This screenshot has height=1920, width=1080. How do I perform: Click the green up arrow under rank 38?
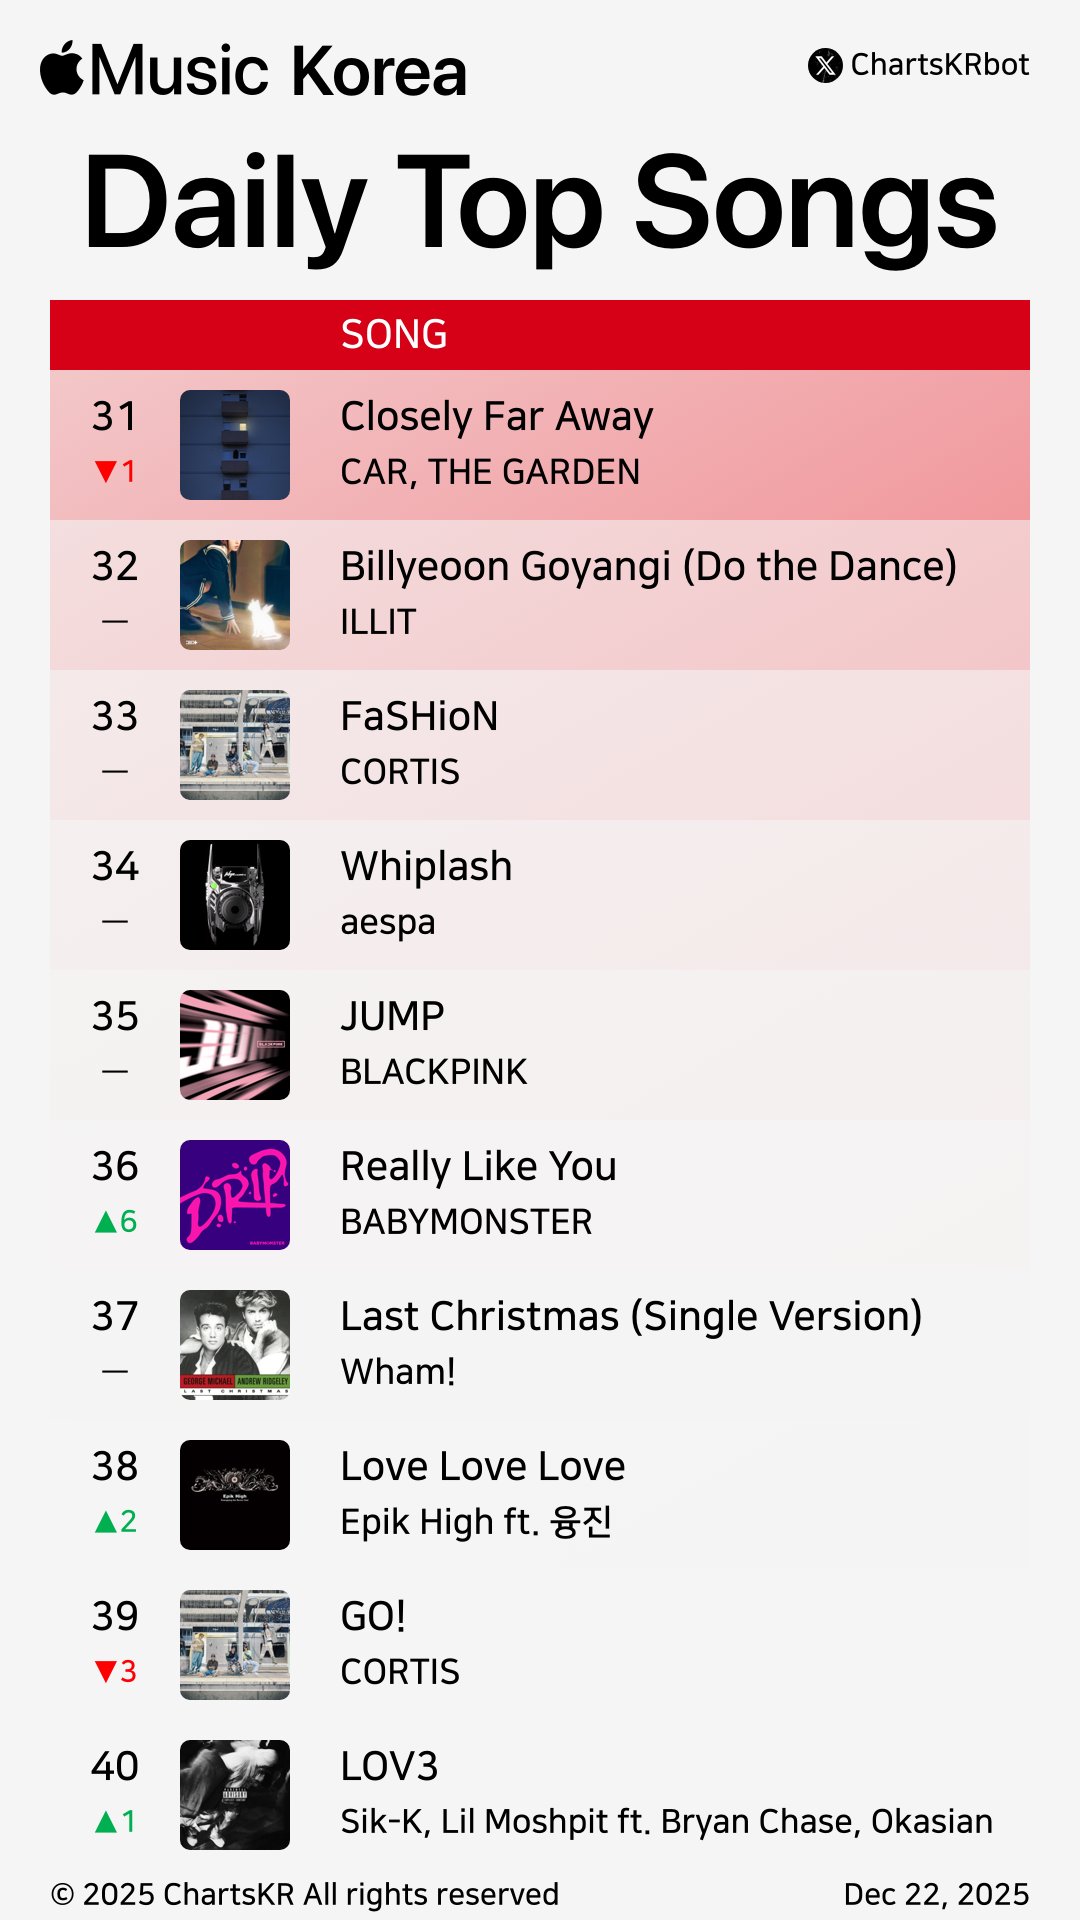pyautogui.click(x=105, y=1521)
